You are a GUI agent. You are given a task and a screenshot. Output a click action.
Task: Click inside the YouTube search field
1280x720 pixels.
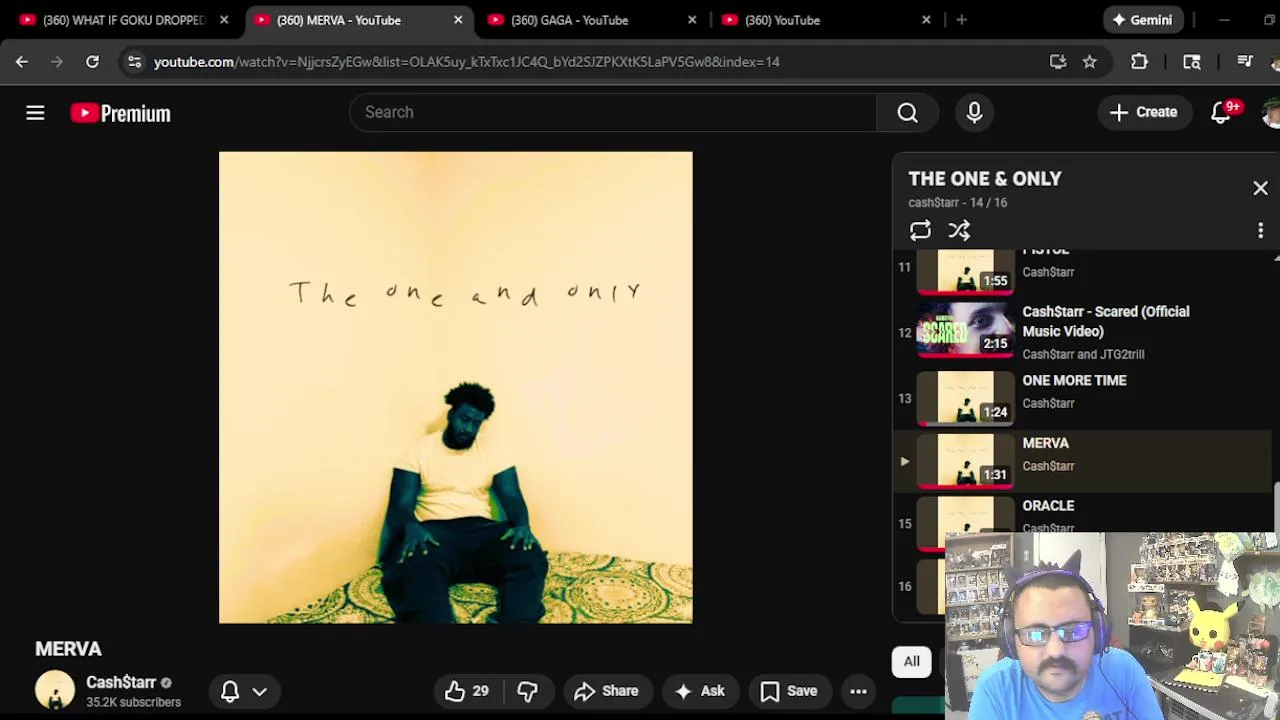(x=613, y=112)
